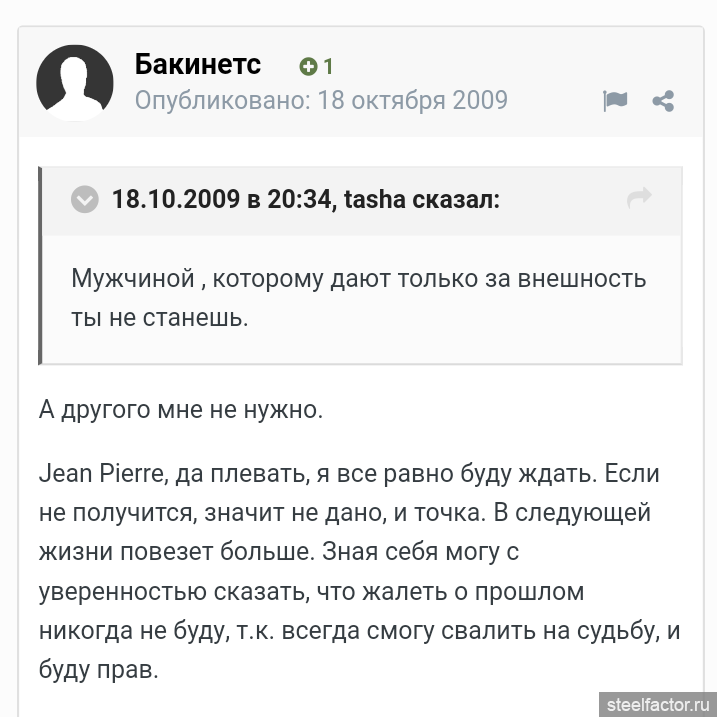Click the final words 'буду прав.'

pyautogui.click(x=99, y=670)
